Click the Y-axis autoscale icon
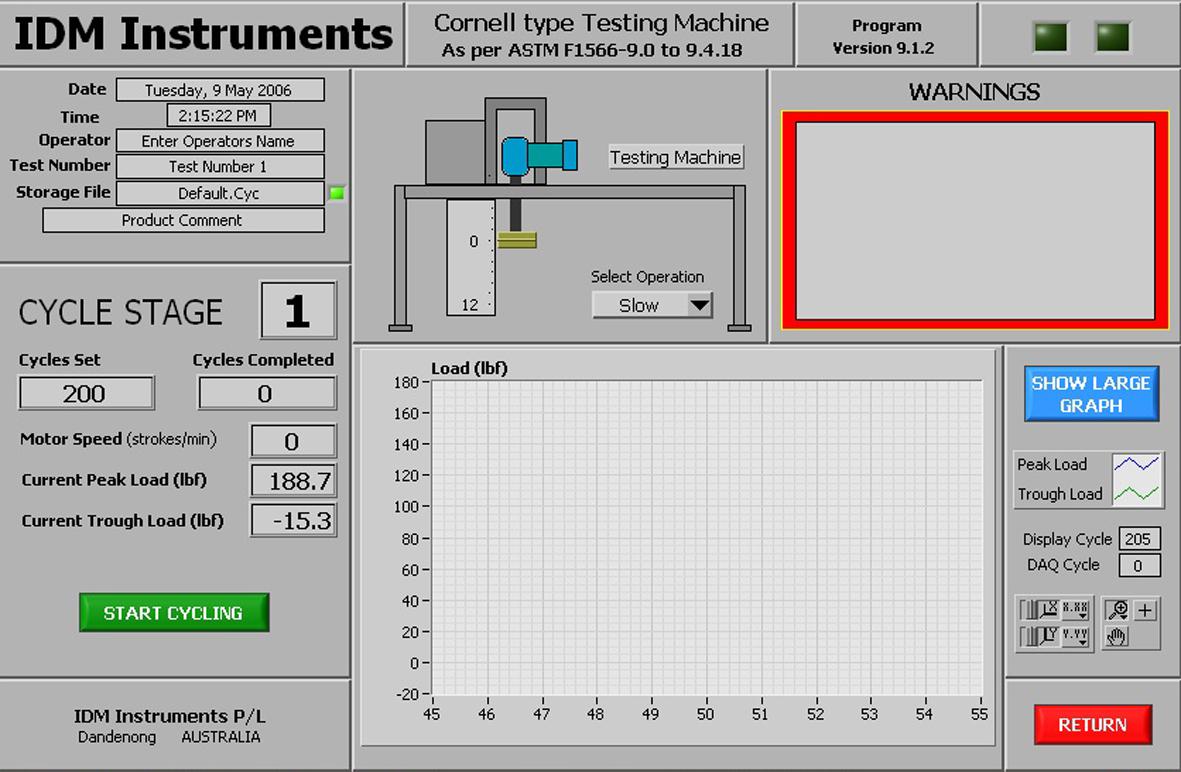This screenshot has height=772, width=1181. pyautogui.click(x=1048, y=636)
